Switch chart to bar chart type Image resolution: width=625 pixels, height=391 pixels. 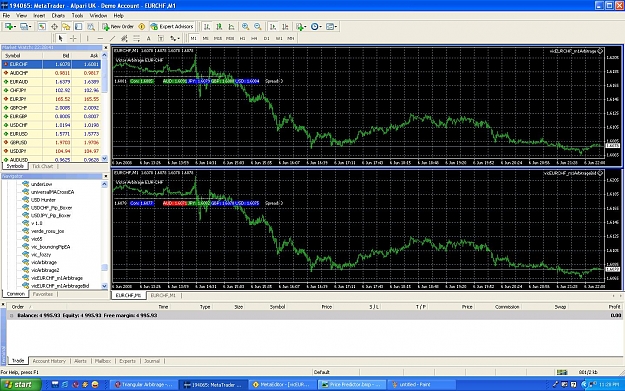tap(207, 26)
